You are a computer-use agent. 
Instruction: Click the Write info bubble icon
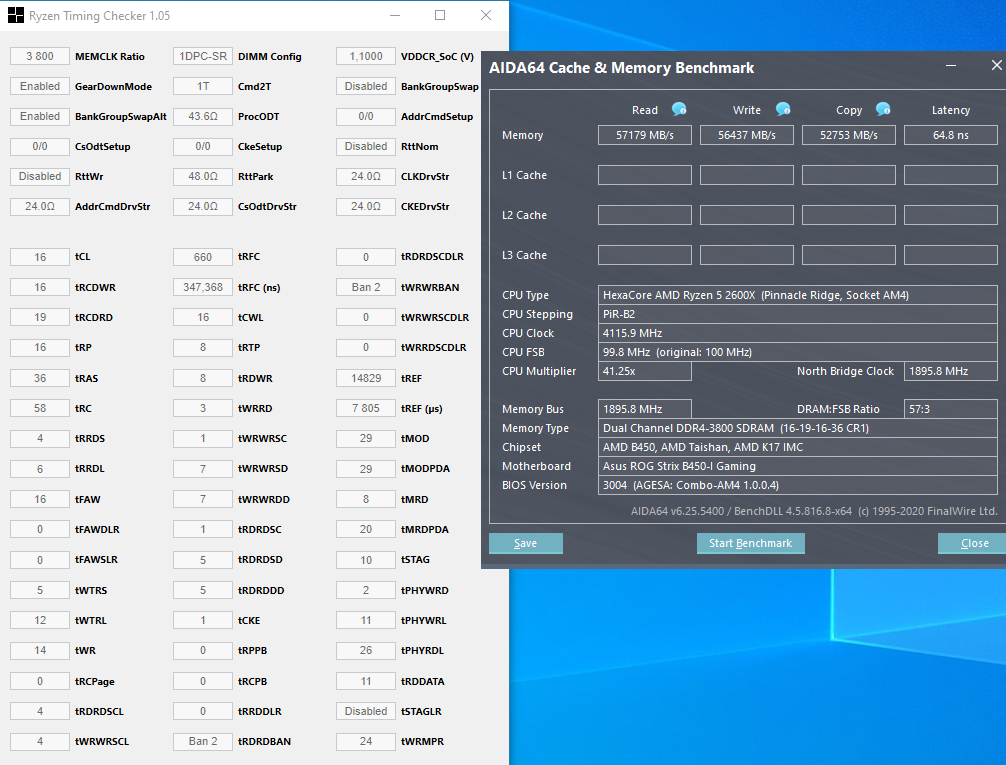pyautogui.click(x=783, y=109)
